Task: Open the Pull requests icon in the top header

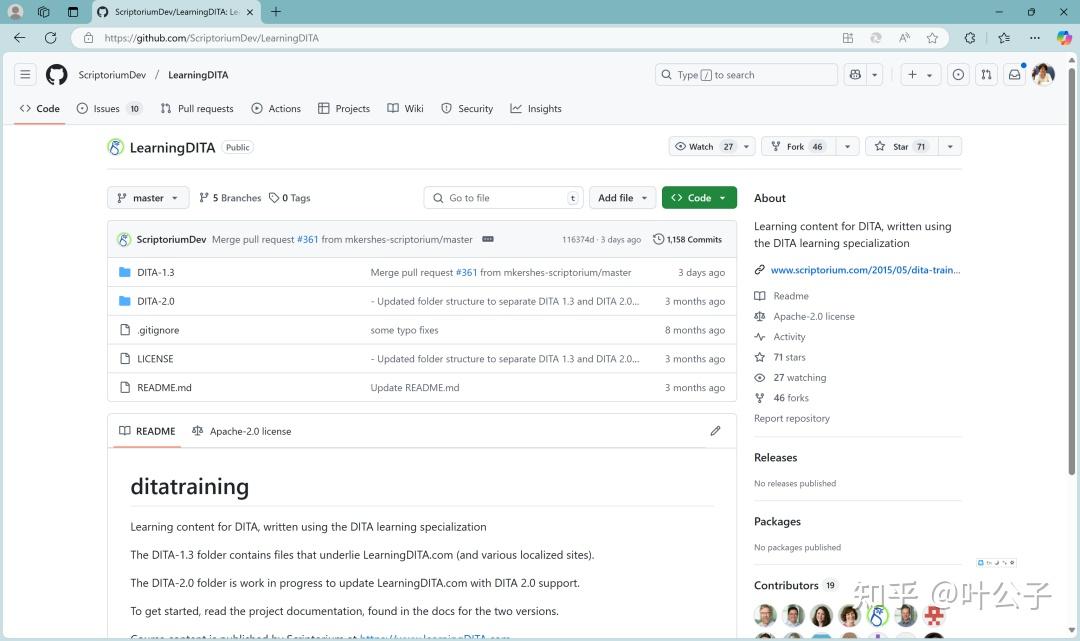Action: tap(986, 74)
